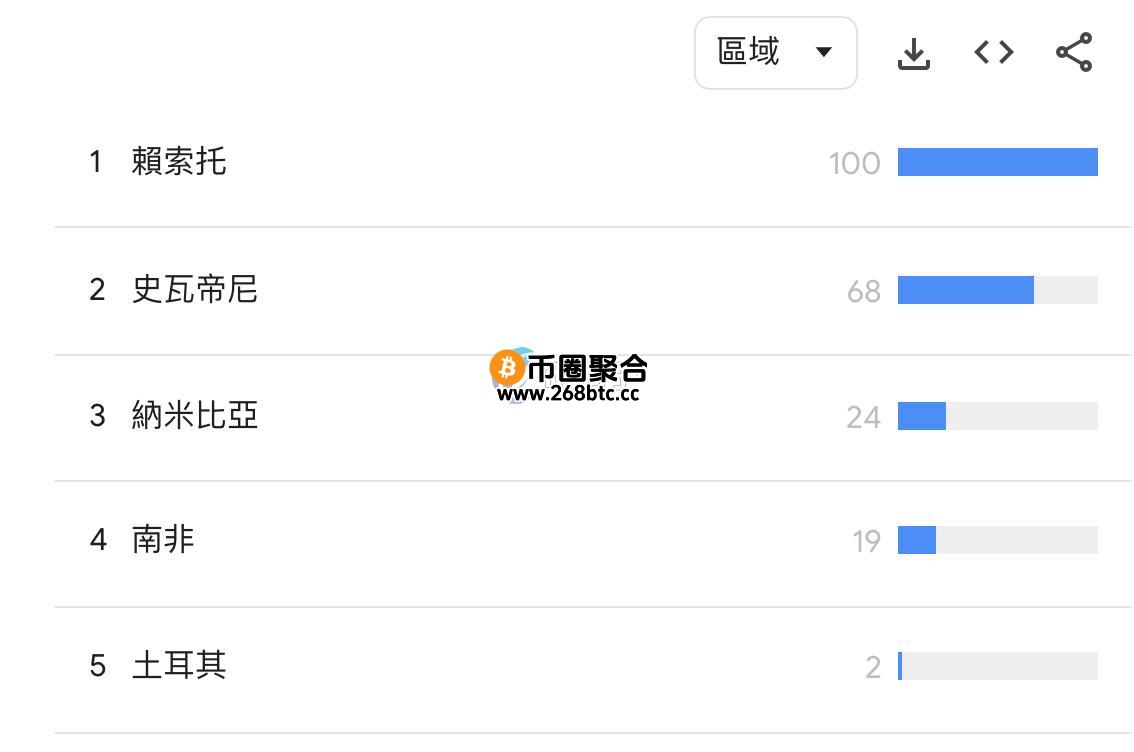Click the rank number 3 entry

[x=97, y=416]
